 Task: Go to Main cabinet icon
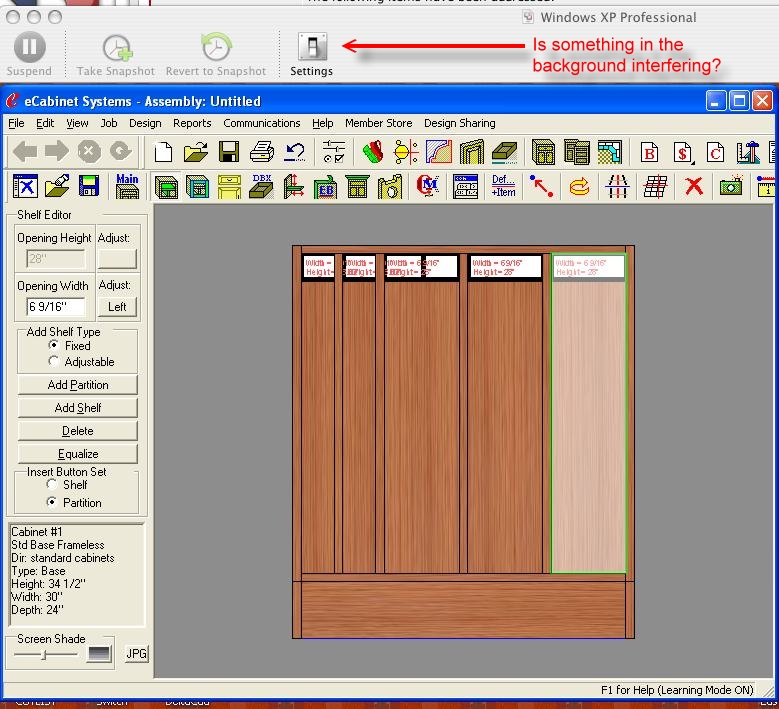(127, 186)
